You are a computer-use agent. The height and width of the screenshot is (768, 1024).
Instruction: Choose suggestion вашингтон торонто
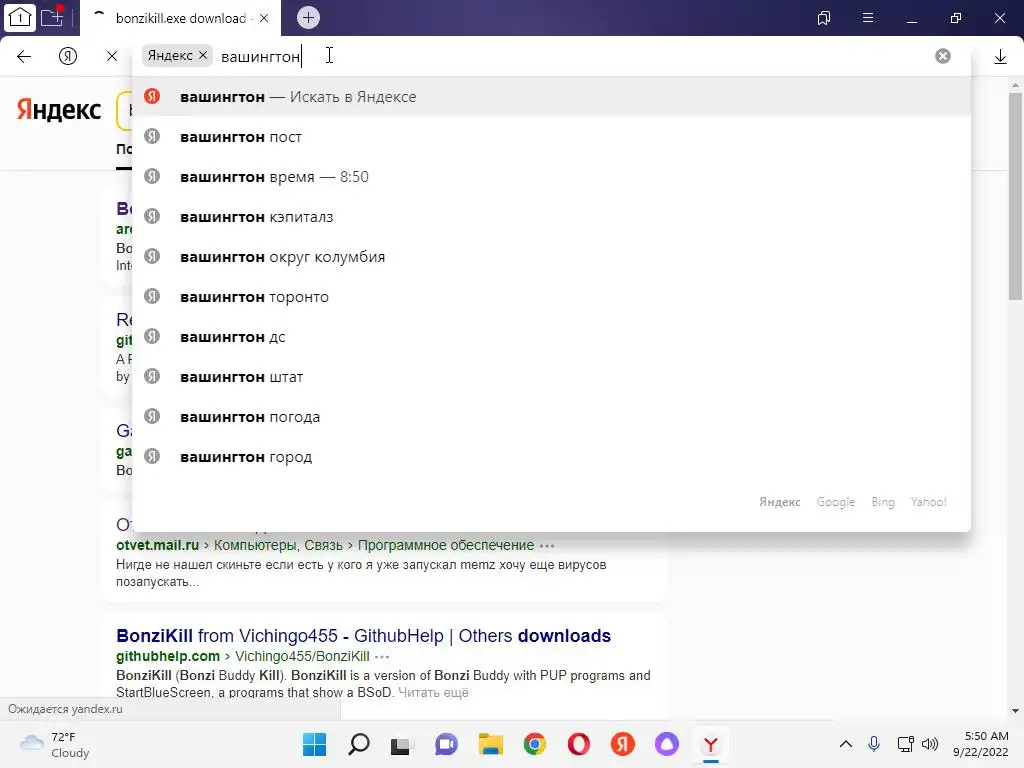point(551,296)
